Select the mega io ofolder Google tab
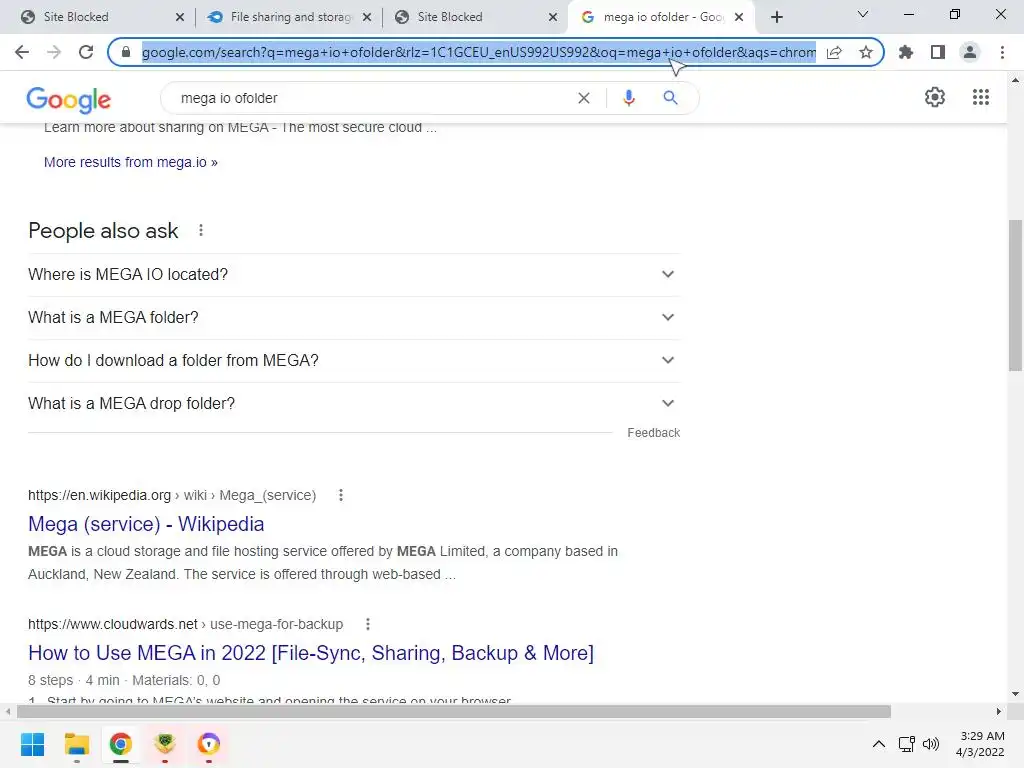Screen dimensions: 1024x768 (661, 17)
